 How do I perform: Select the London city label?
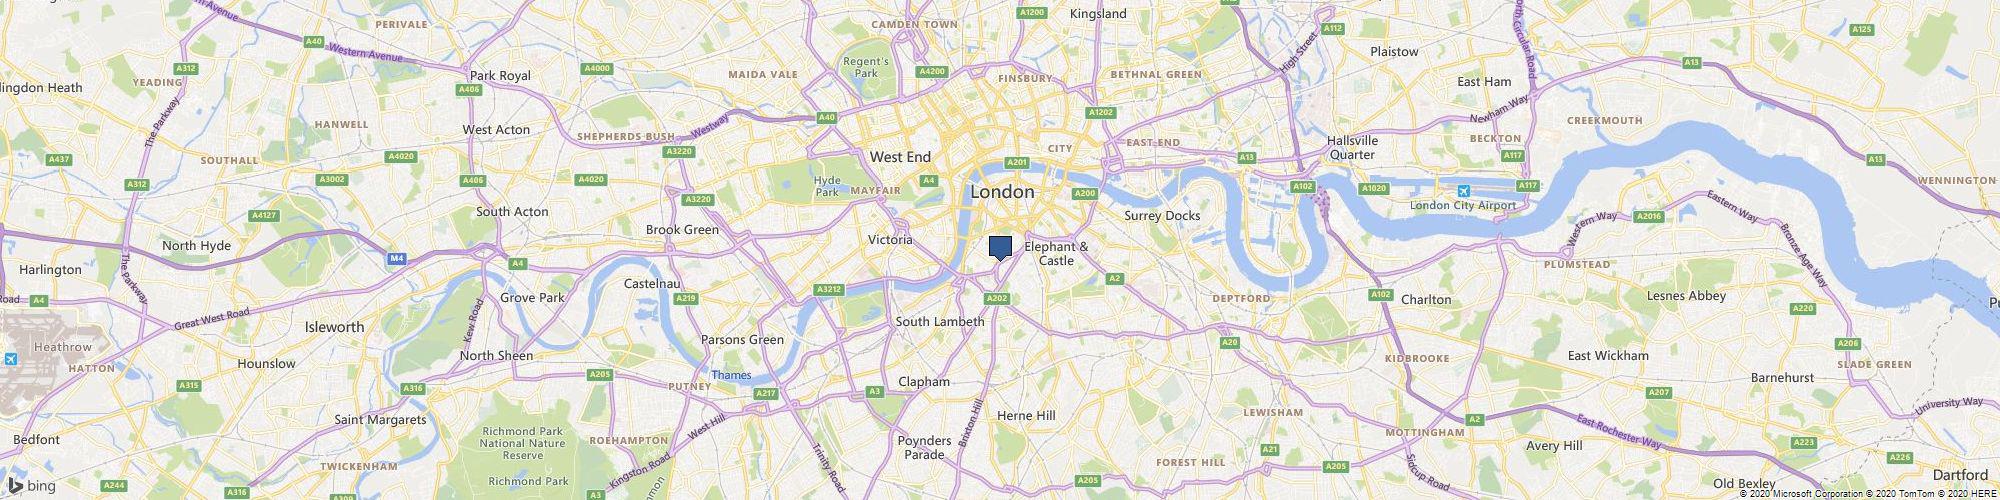(x=1002, y=191)
